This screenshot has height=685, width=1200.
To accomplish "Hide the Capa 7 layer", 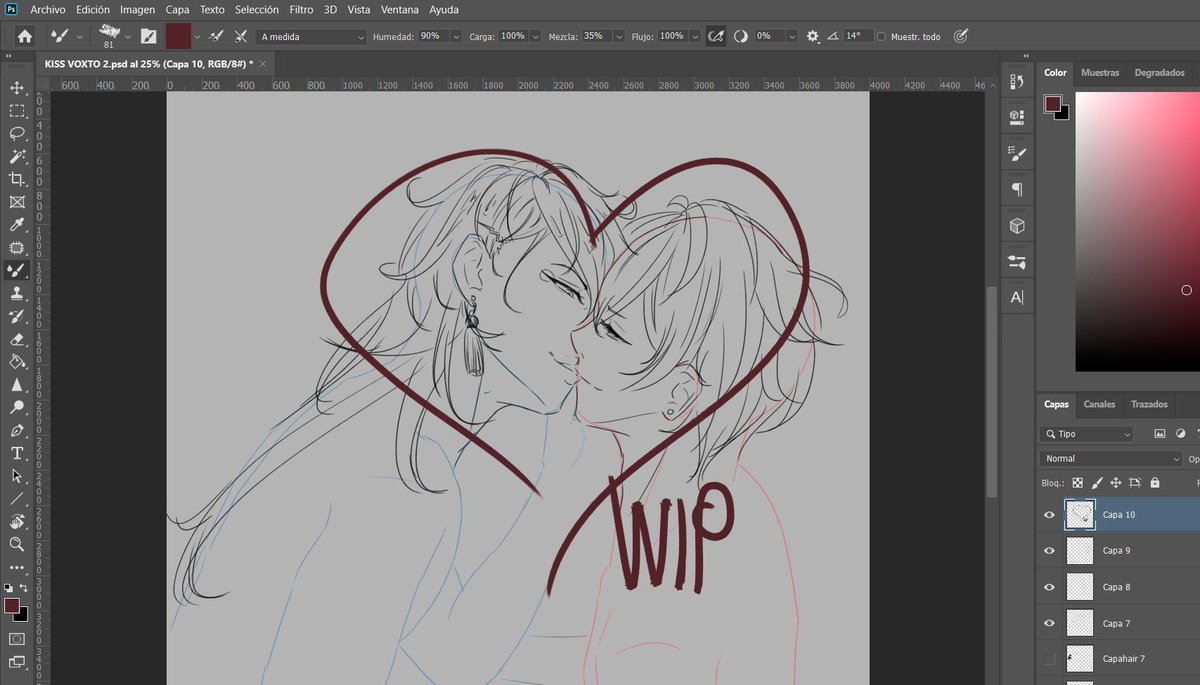I will click(x=1049, y=623).
